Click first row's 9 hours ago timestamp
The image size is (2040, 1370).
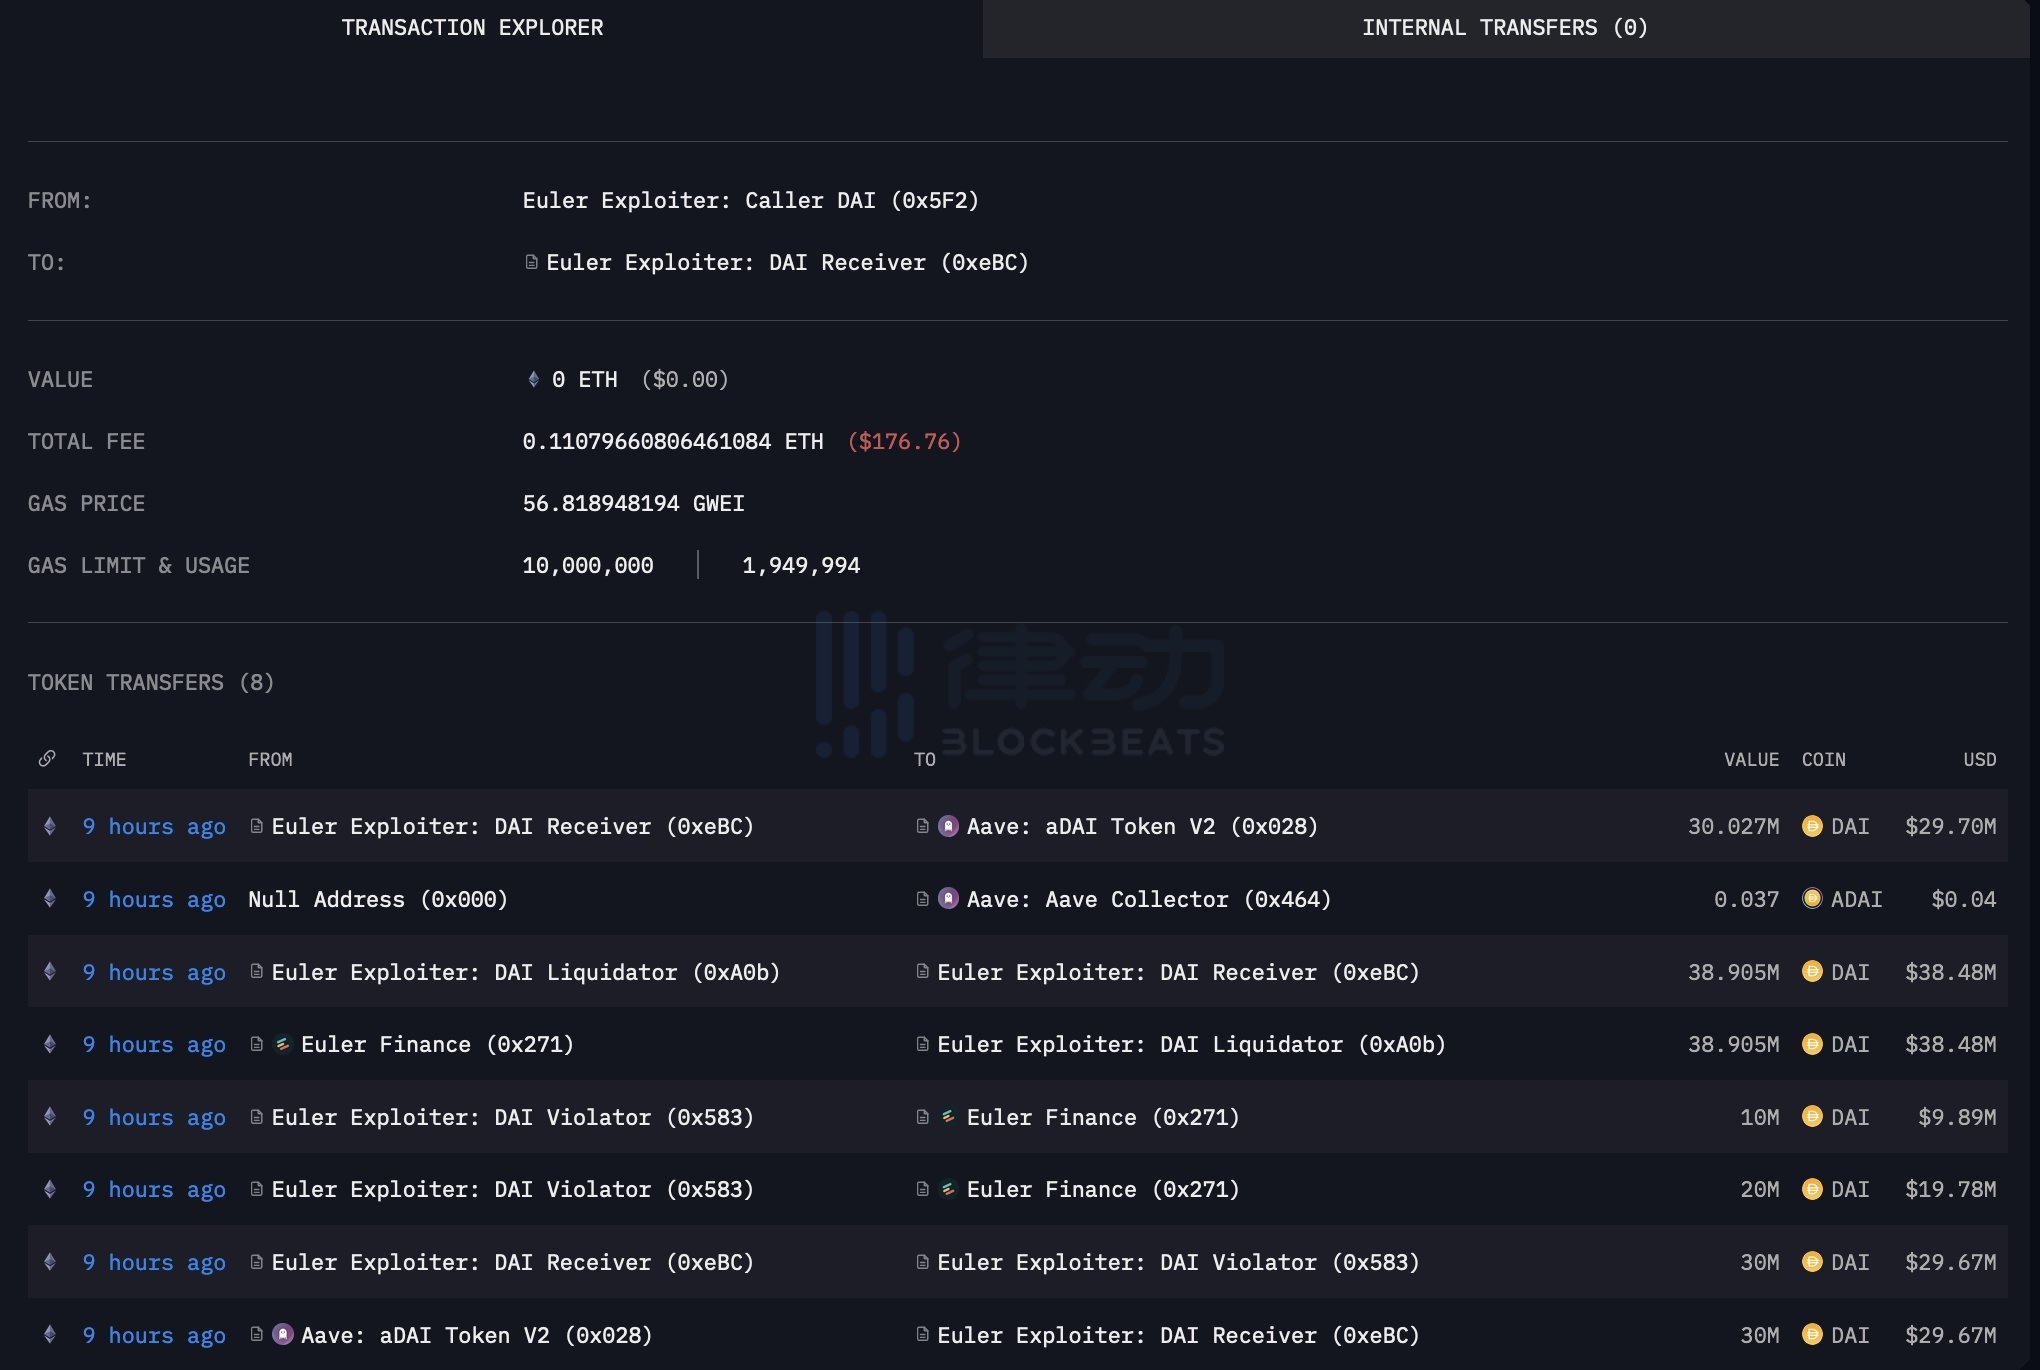pyautogui.click(x=154, y=826)
